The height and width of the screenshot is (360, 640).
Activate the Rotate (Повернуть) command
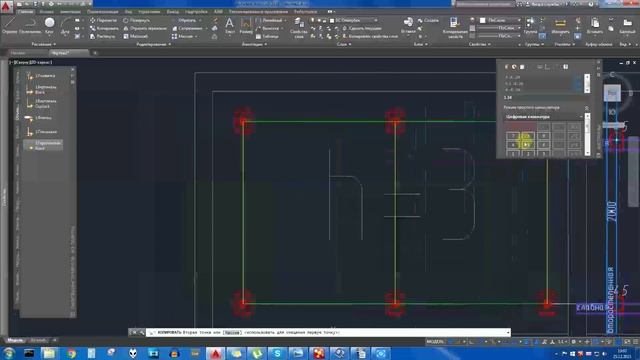(x=137, y=20)
